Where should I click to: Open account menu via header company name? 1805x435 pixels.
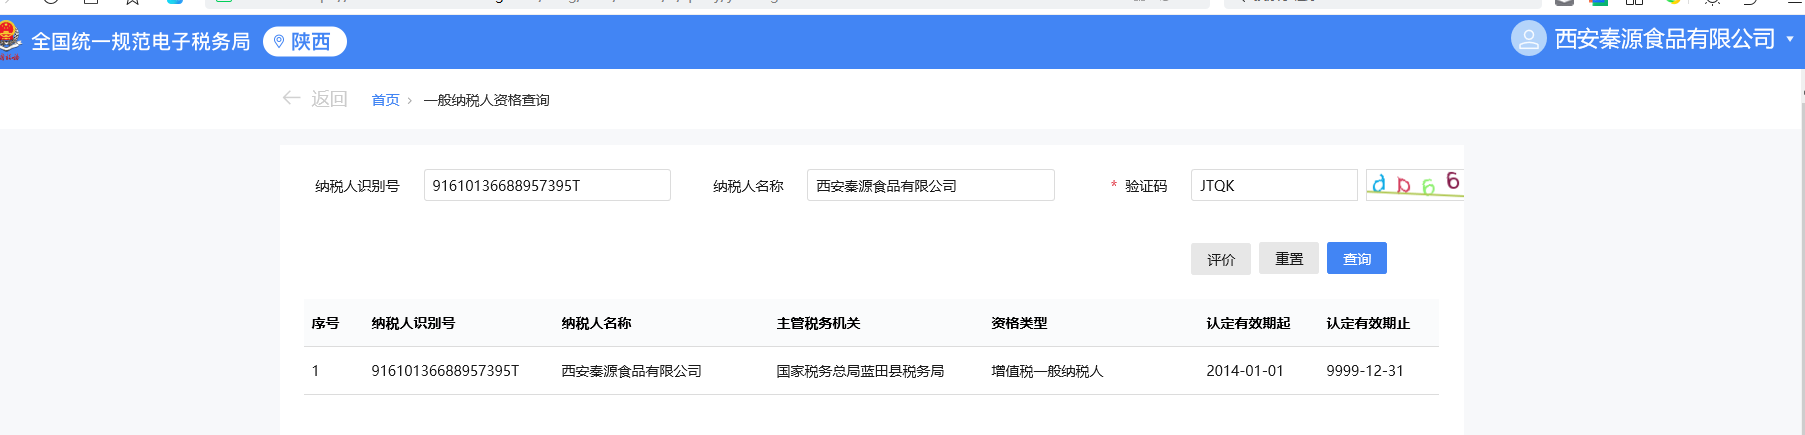[x=1664, y=39]
